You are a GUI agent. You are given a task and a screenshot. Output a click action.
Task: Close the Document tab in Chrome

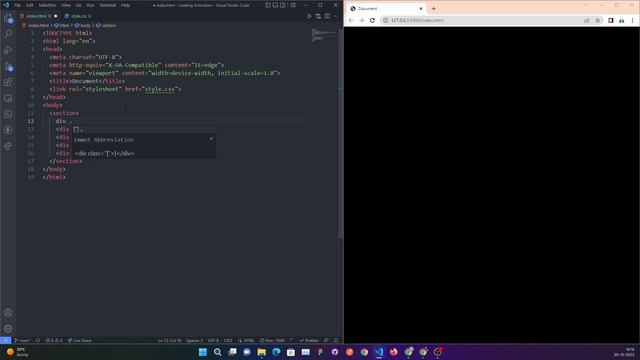(x=421, y=8)
